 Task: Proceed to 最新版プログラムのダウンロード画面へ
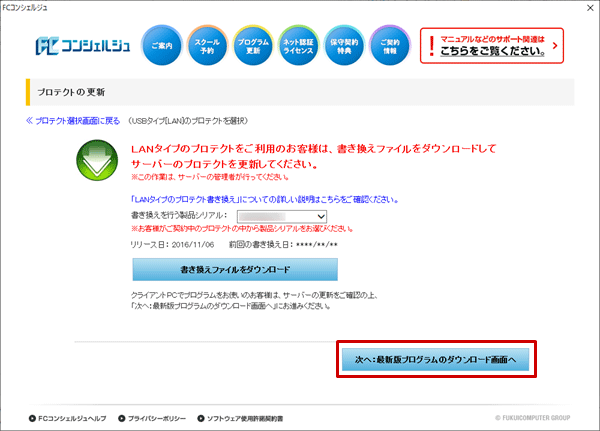tap(434, 359)
